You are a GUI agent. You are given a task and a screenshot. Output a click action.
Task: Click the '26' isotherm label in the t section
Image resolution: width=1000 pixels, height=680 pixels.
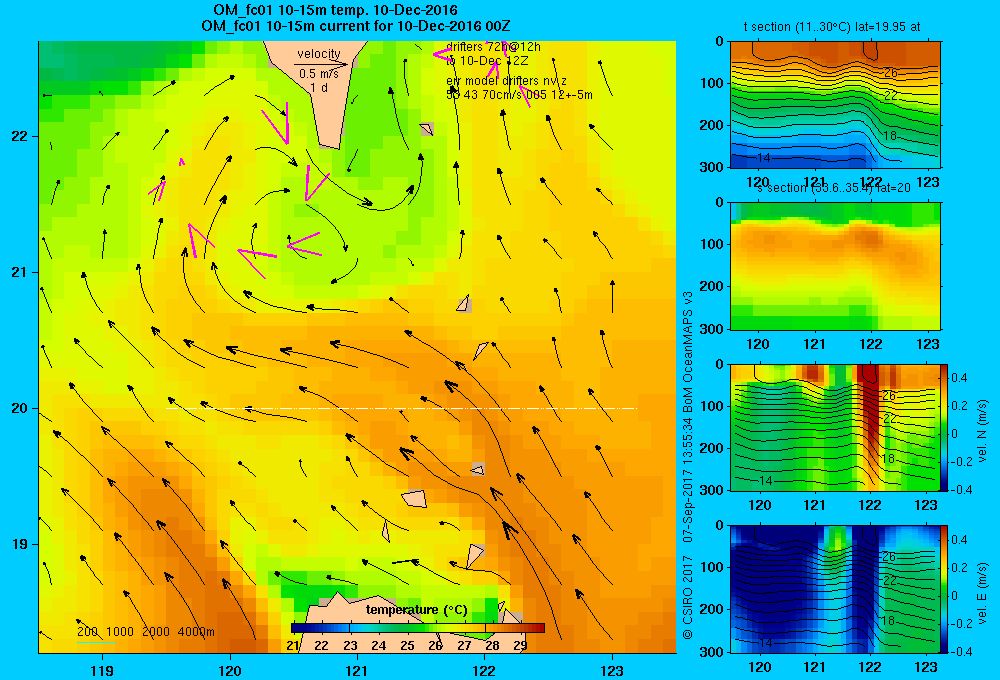[890, 73]
